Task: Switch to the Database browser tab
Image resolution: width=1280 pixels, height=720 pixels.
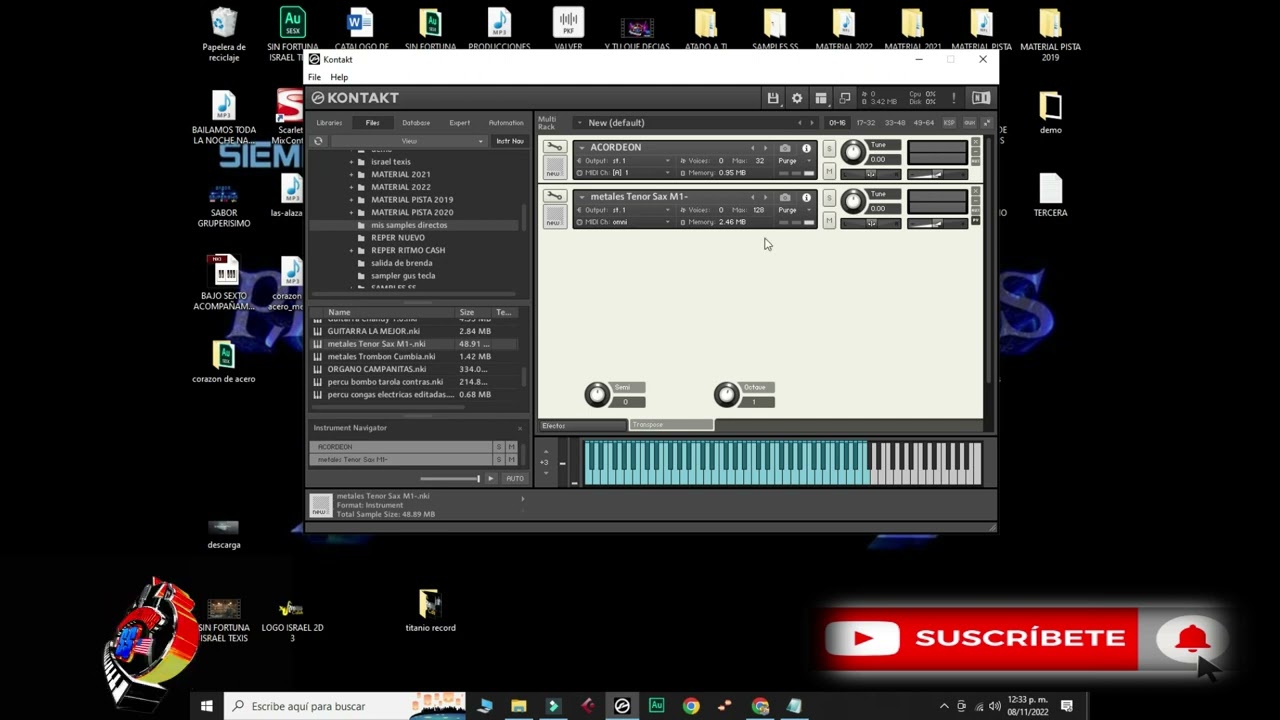Action: (x=416, y=123)
